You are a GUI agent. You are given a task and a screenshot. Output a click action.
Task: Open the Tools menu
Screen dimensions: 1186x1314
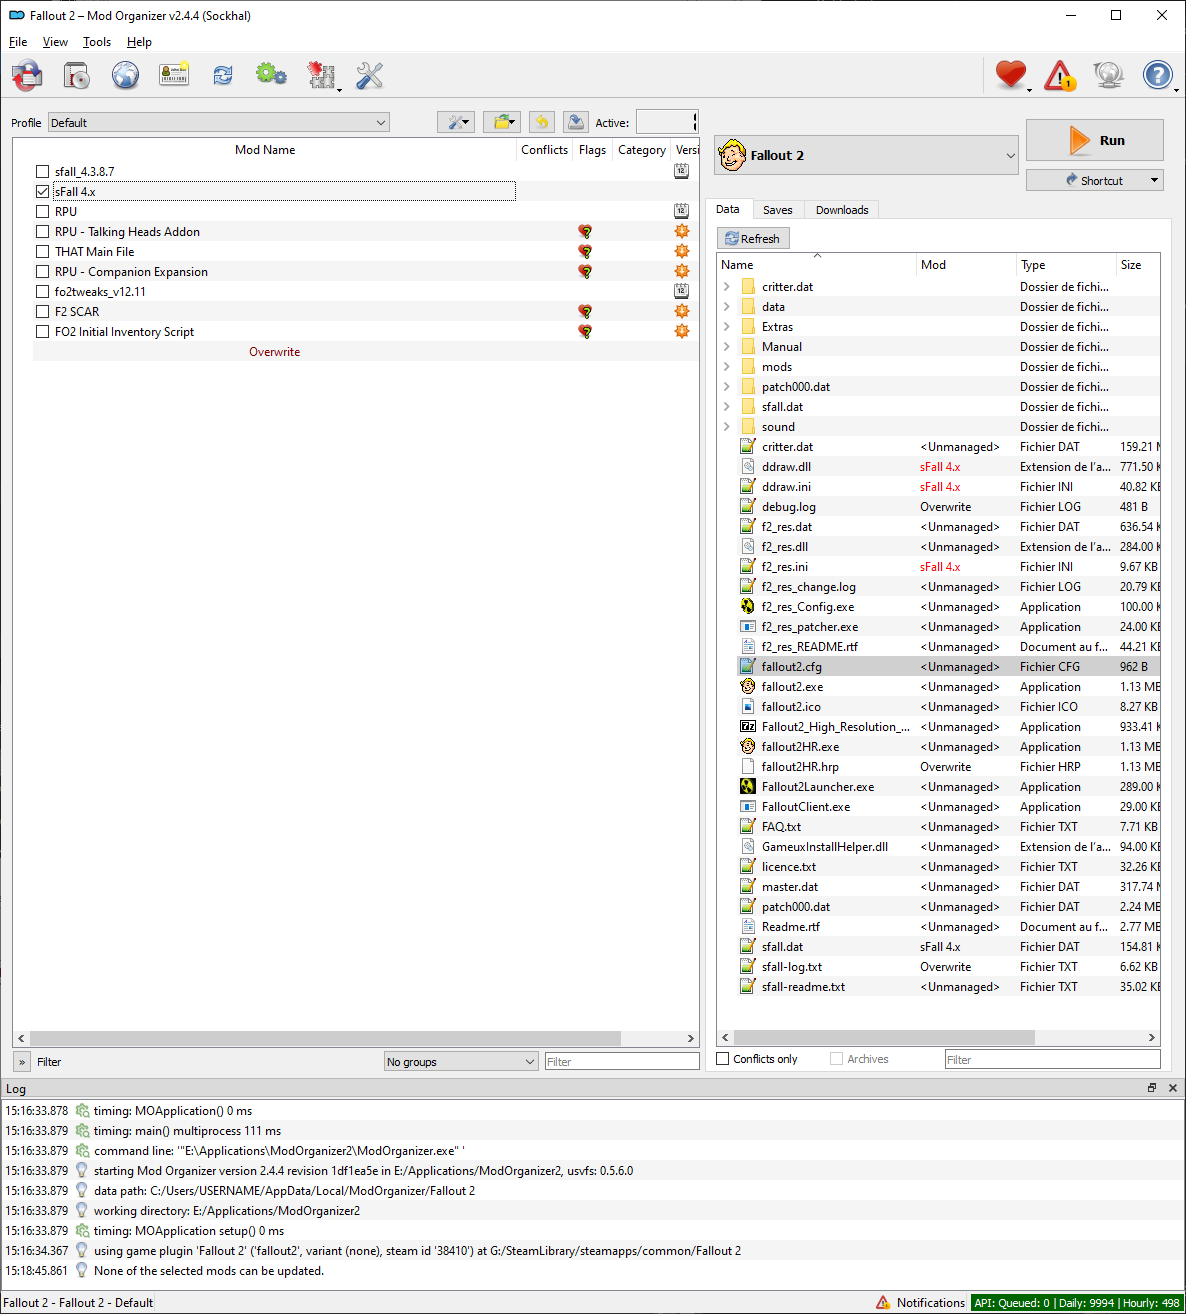click(x=97, y=42)
